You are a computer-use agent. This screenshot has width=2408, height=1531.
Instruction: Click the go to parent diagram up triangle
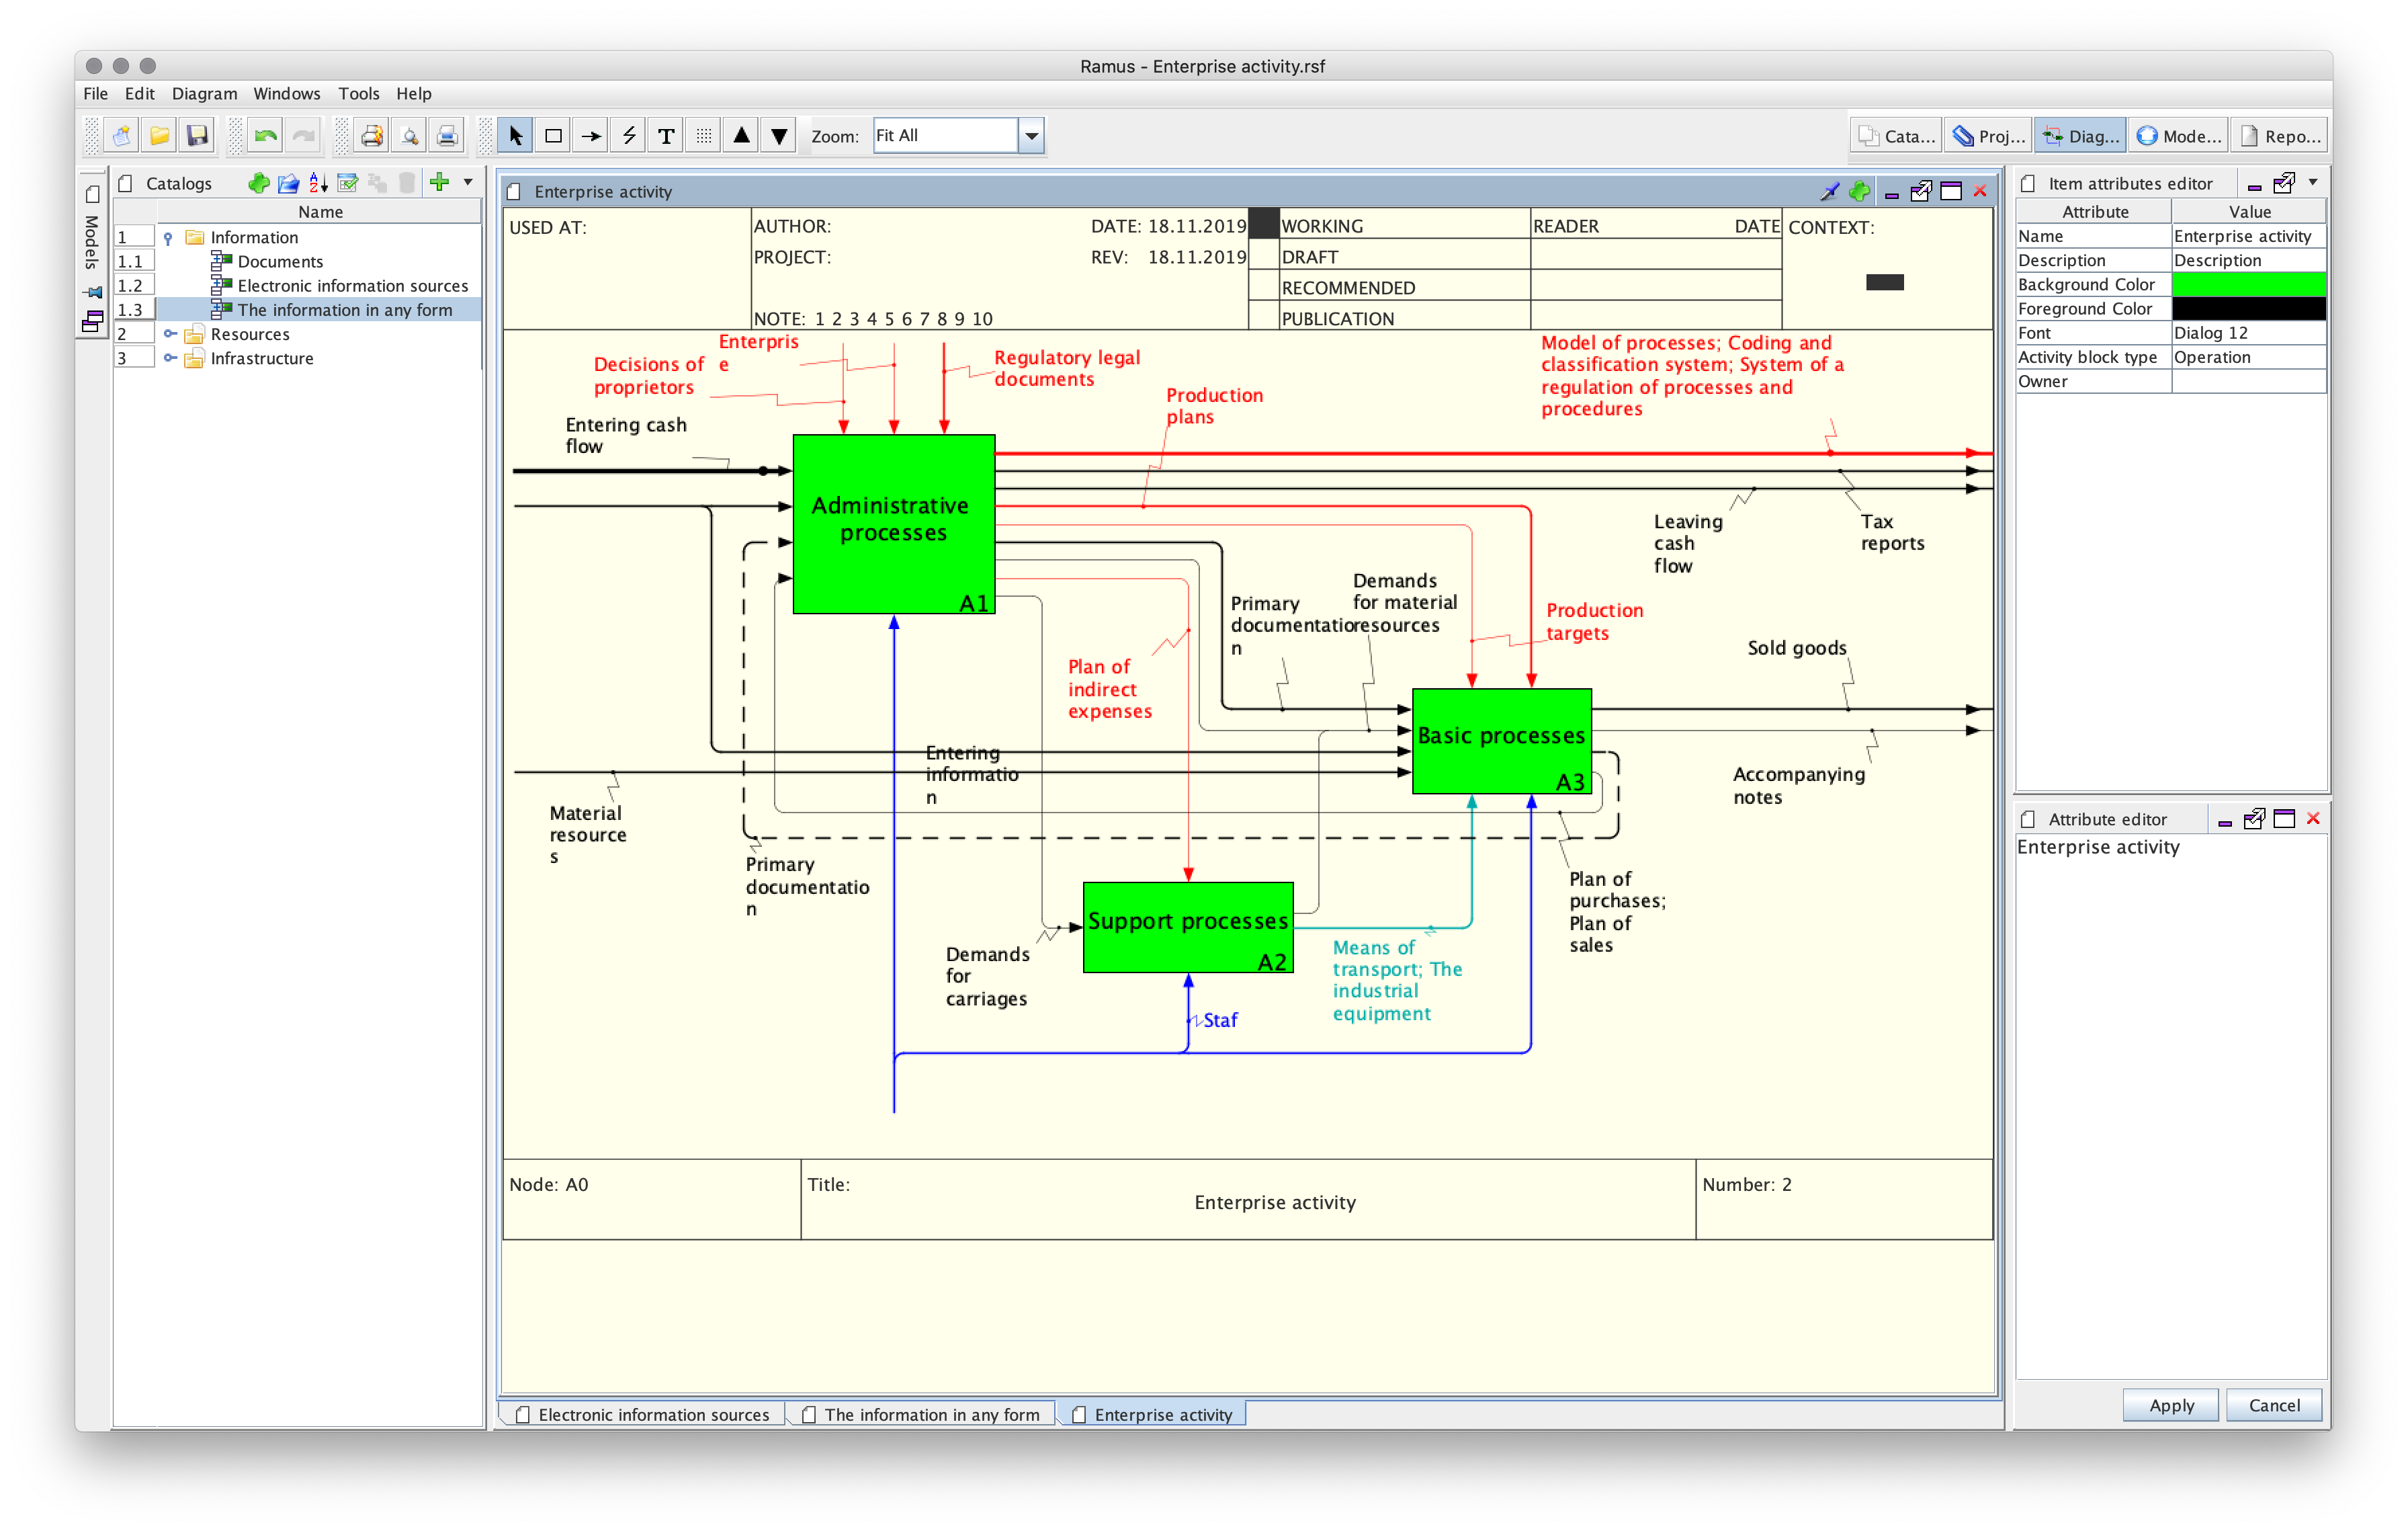(741, 136)
